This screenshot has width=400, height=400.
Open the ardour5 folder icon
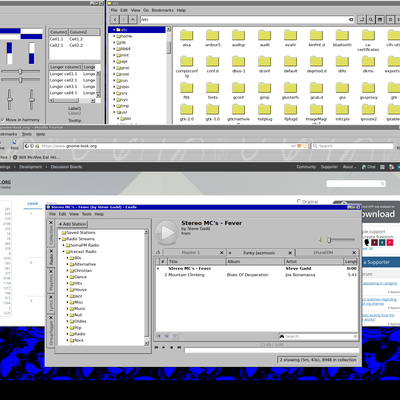coord(213,35)
